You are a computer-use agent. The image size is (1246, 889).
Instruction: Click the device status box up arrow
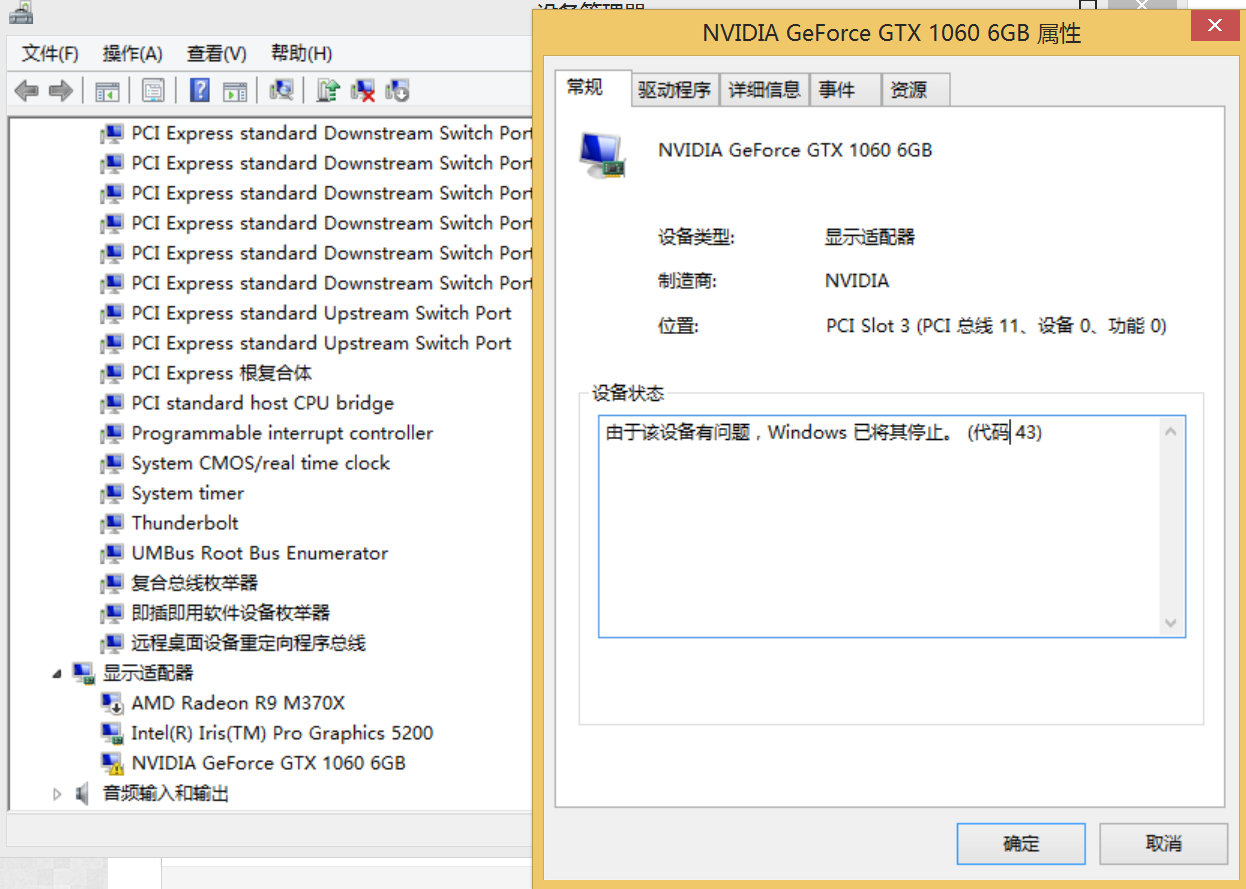pyautogui.click(x=1171, y=431)
